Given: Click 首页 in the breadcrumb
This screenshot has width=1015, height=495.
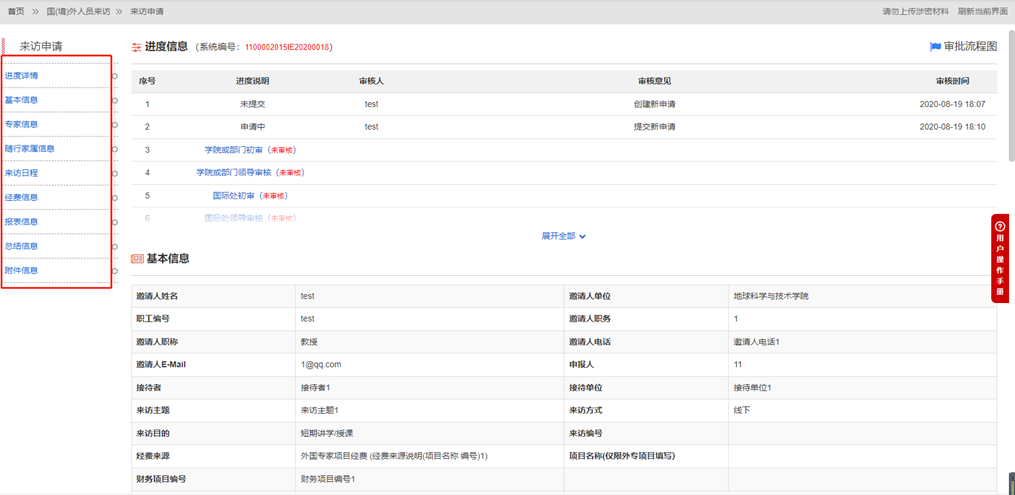Looking at the screenshot, I should point(16,12).
